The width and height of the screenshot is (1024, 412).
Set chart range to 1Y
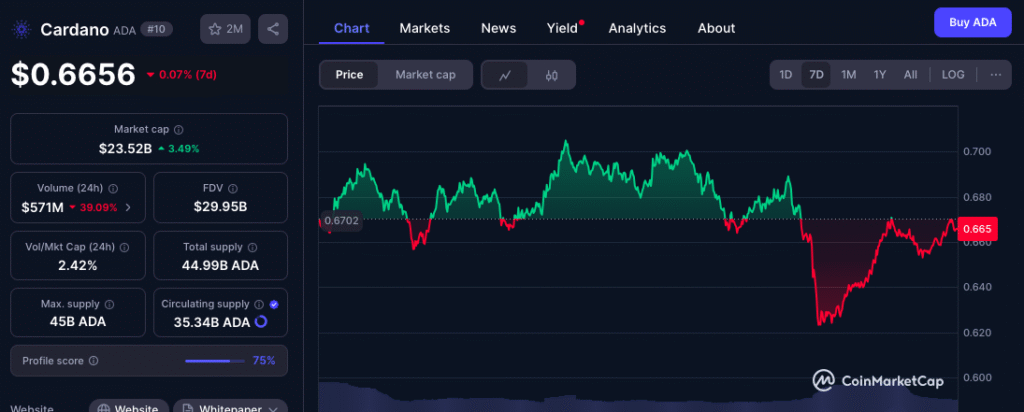click(x=880, y=74)
